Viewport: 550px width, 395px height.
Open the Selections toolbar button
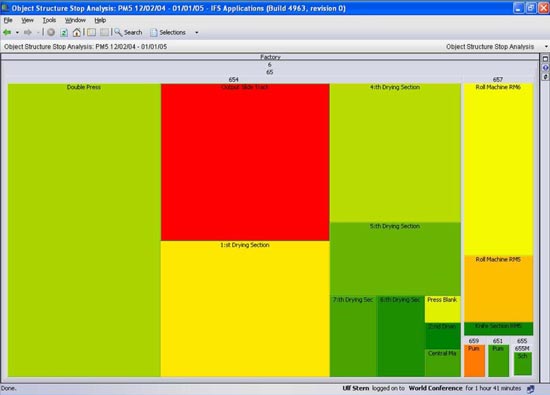(168, 32)
